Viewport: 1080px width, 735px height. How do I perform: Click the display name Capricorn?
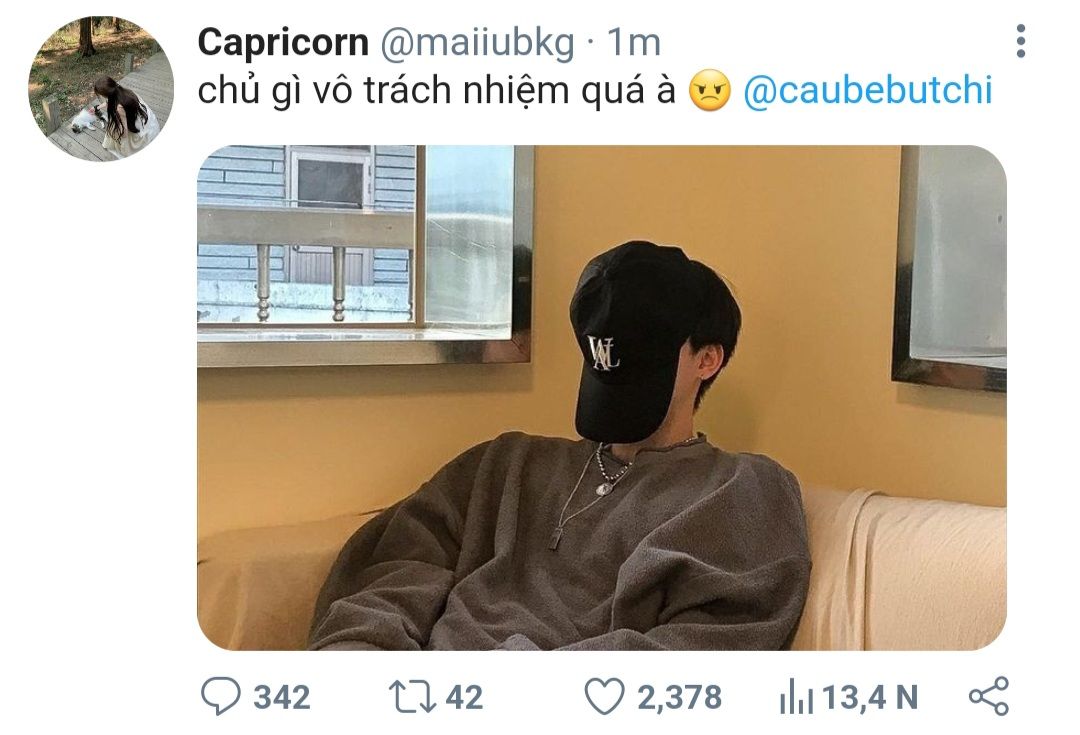point(283,43)
